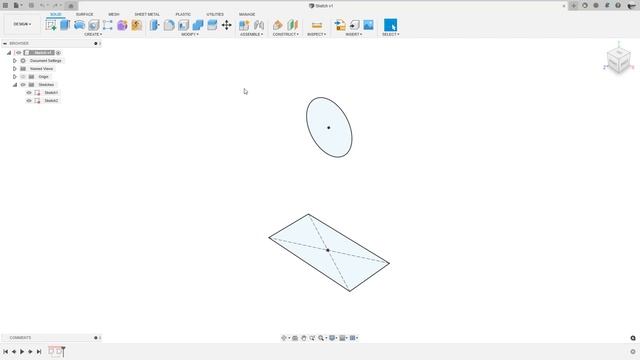Toggle visibility of the Origin folder

click(23, 77)
